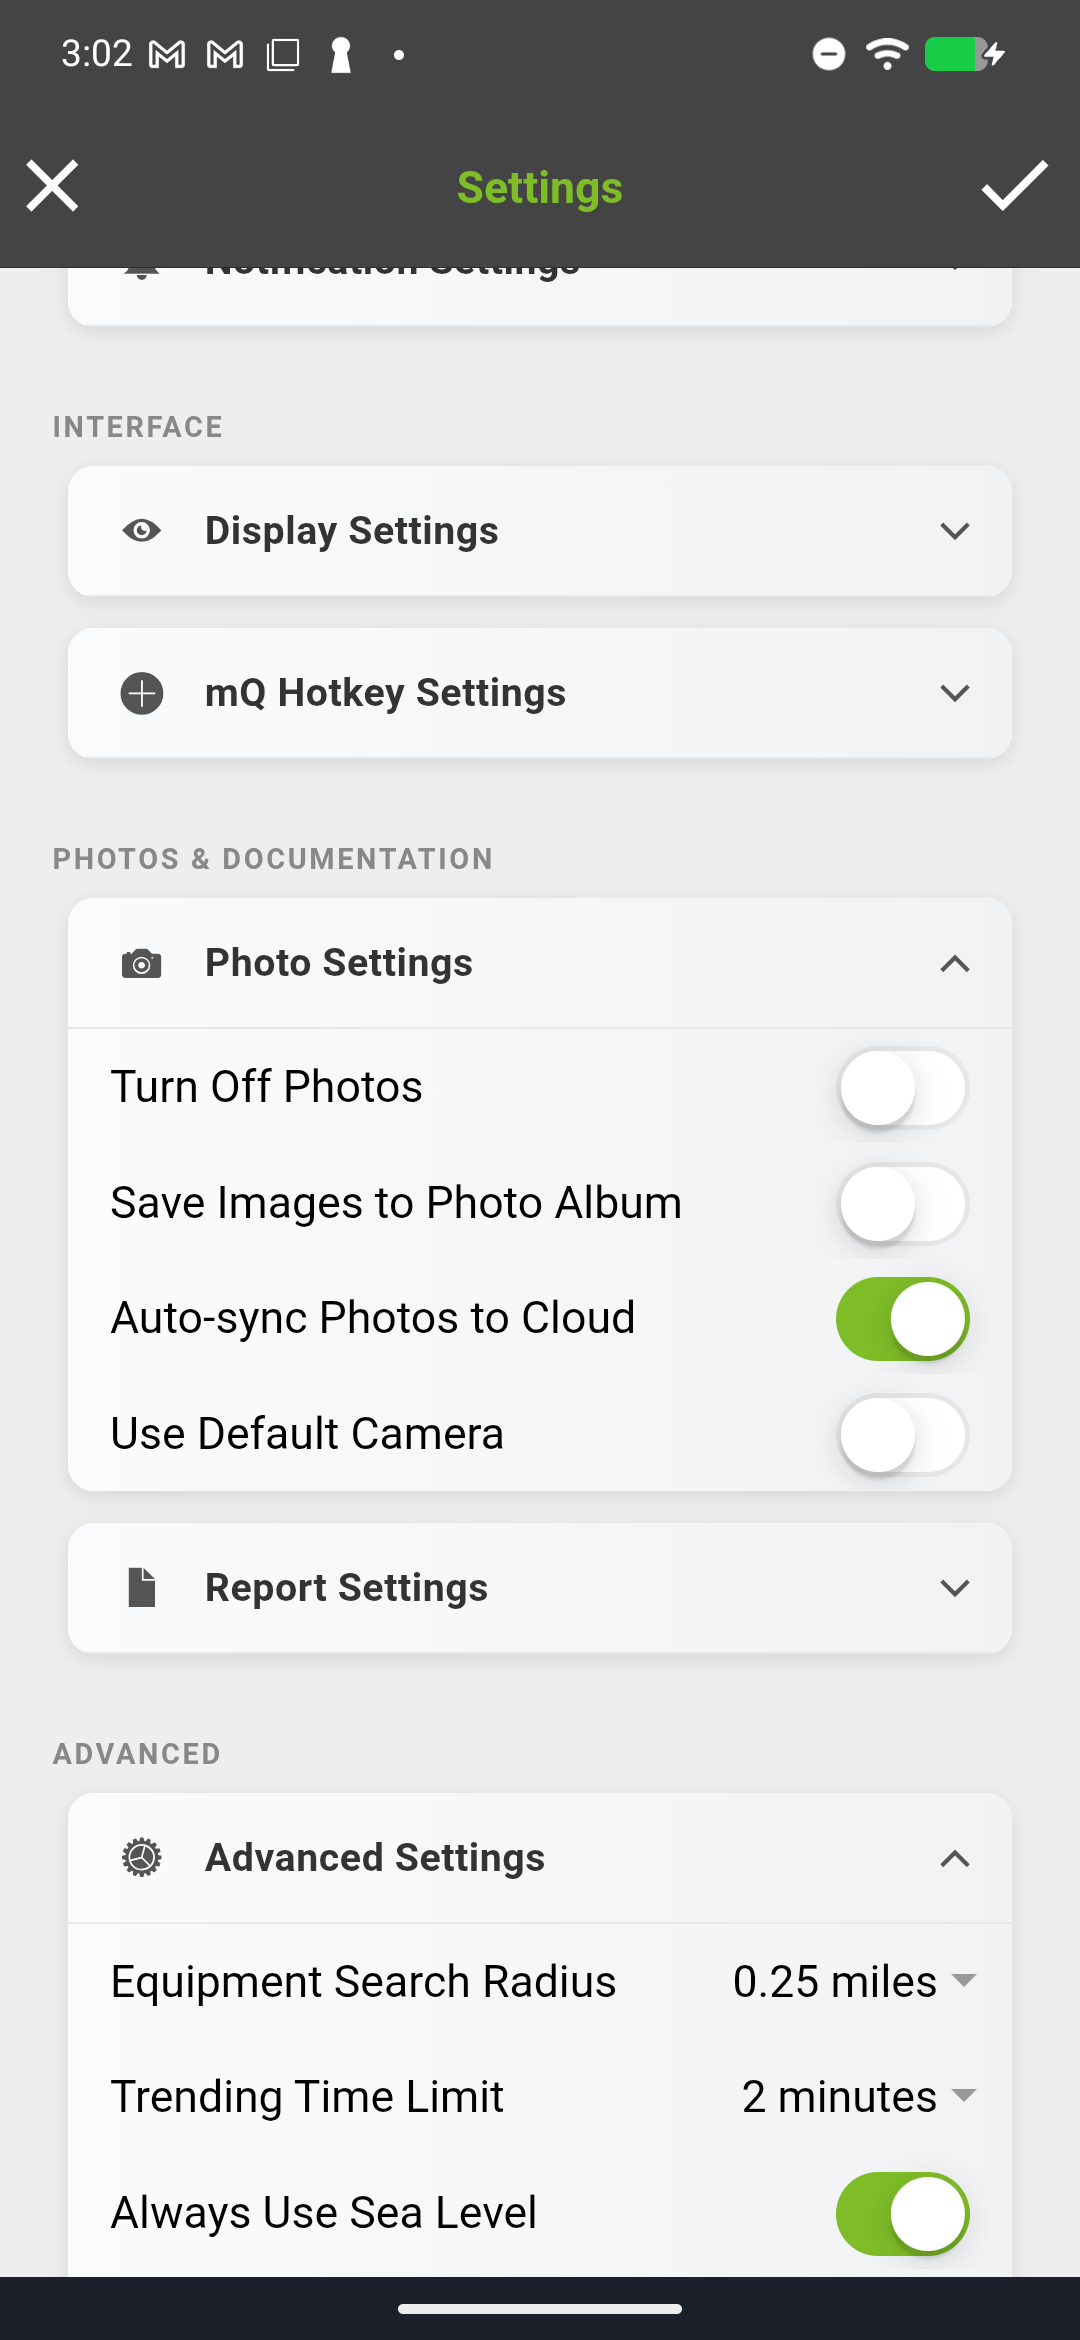
Task: Close Settings with the X icon
Action: pyautogui.click(x=52, y=186)
